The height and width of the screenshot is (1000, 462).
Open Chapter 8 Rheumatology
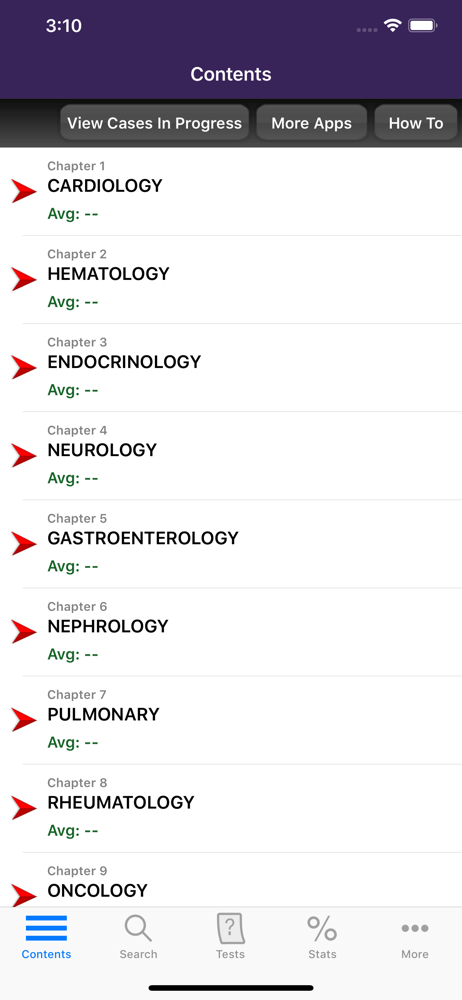pyautogui.click(x=231, y=808)
